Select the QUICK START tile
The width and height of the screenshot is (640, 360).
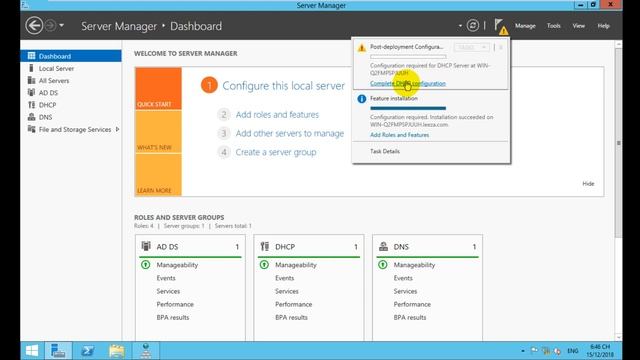point(158,89)
